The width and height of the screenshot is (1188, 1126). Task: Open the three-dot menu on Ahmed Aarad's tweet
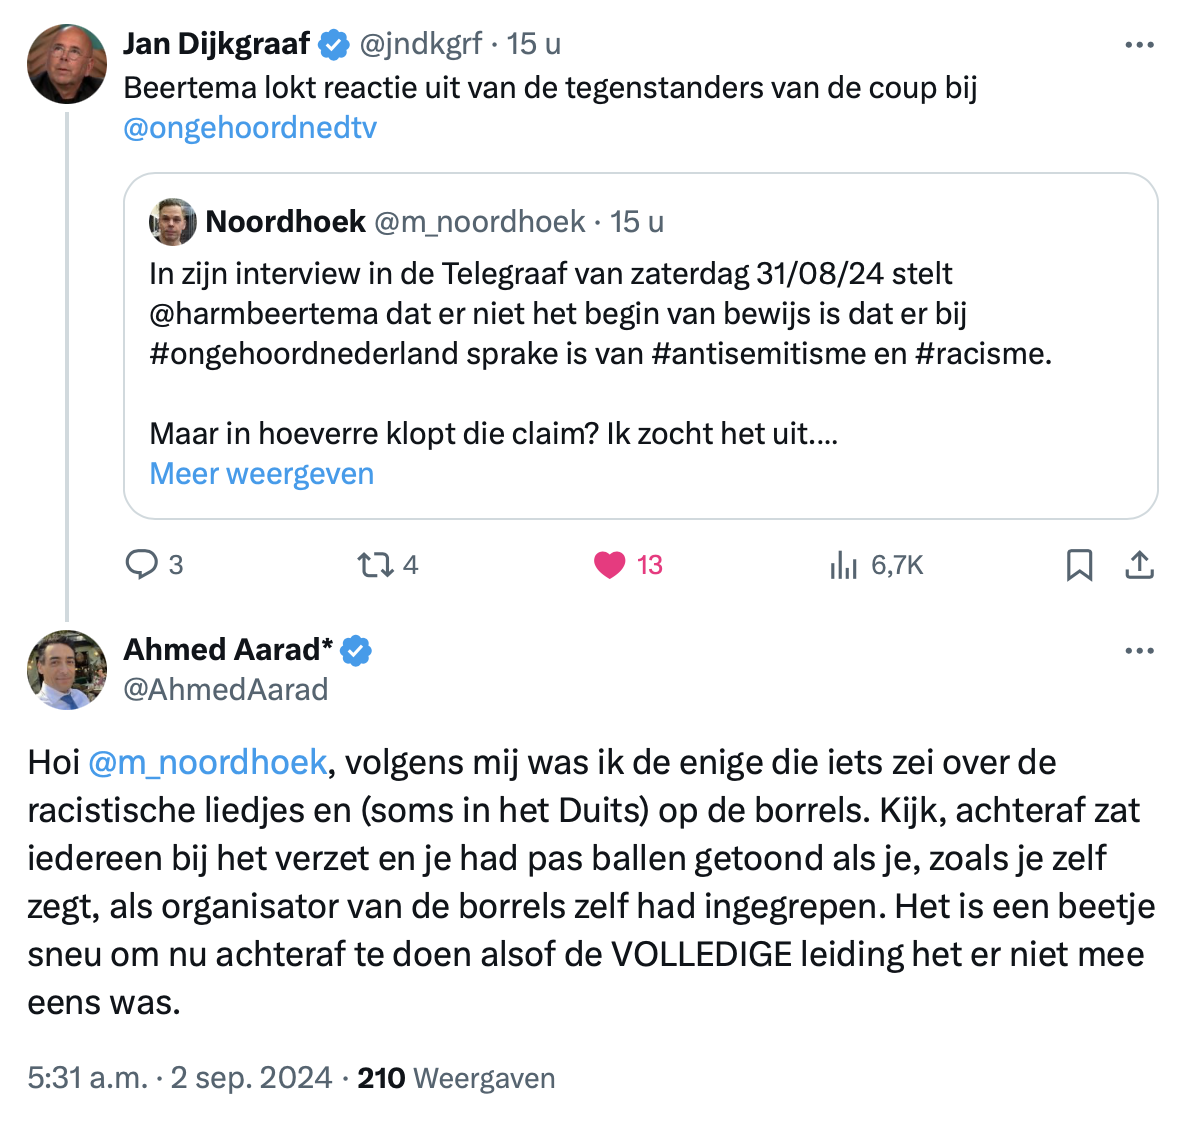click(1139, 651)
